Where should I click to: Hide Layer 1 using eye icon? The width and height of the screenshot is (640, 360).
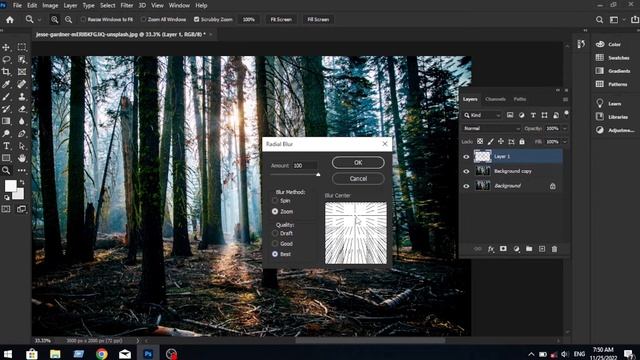point(466,157)
